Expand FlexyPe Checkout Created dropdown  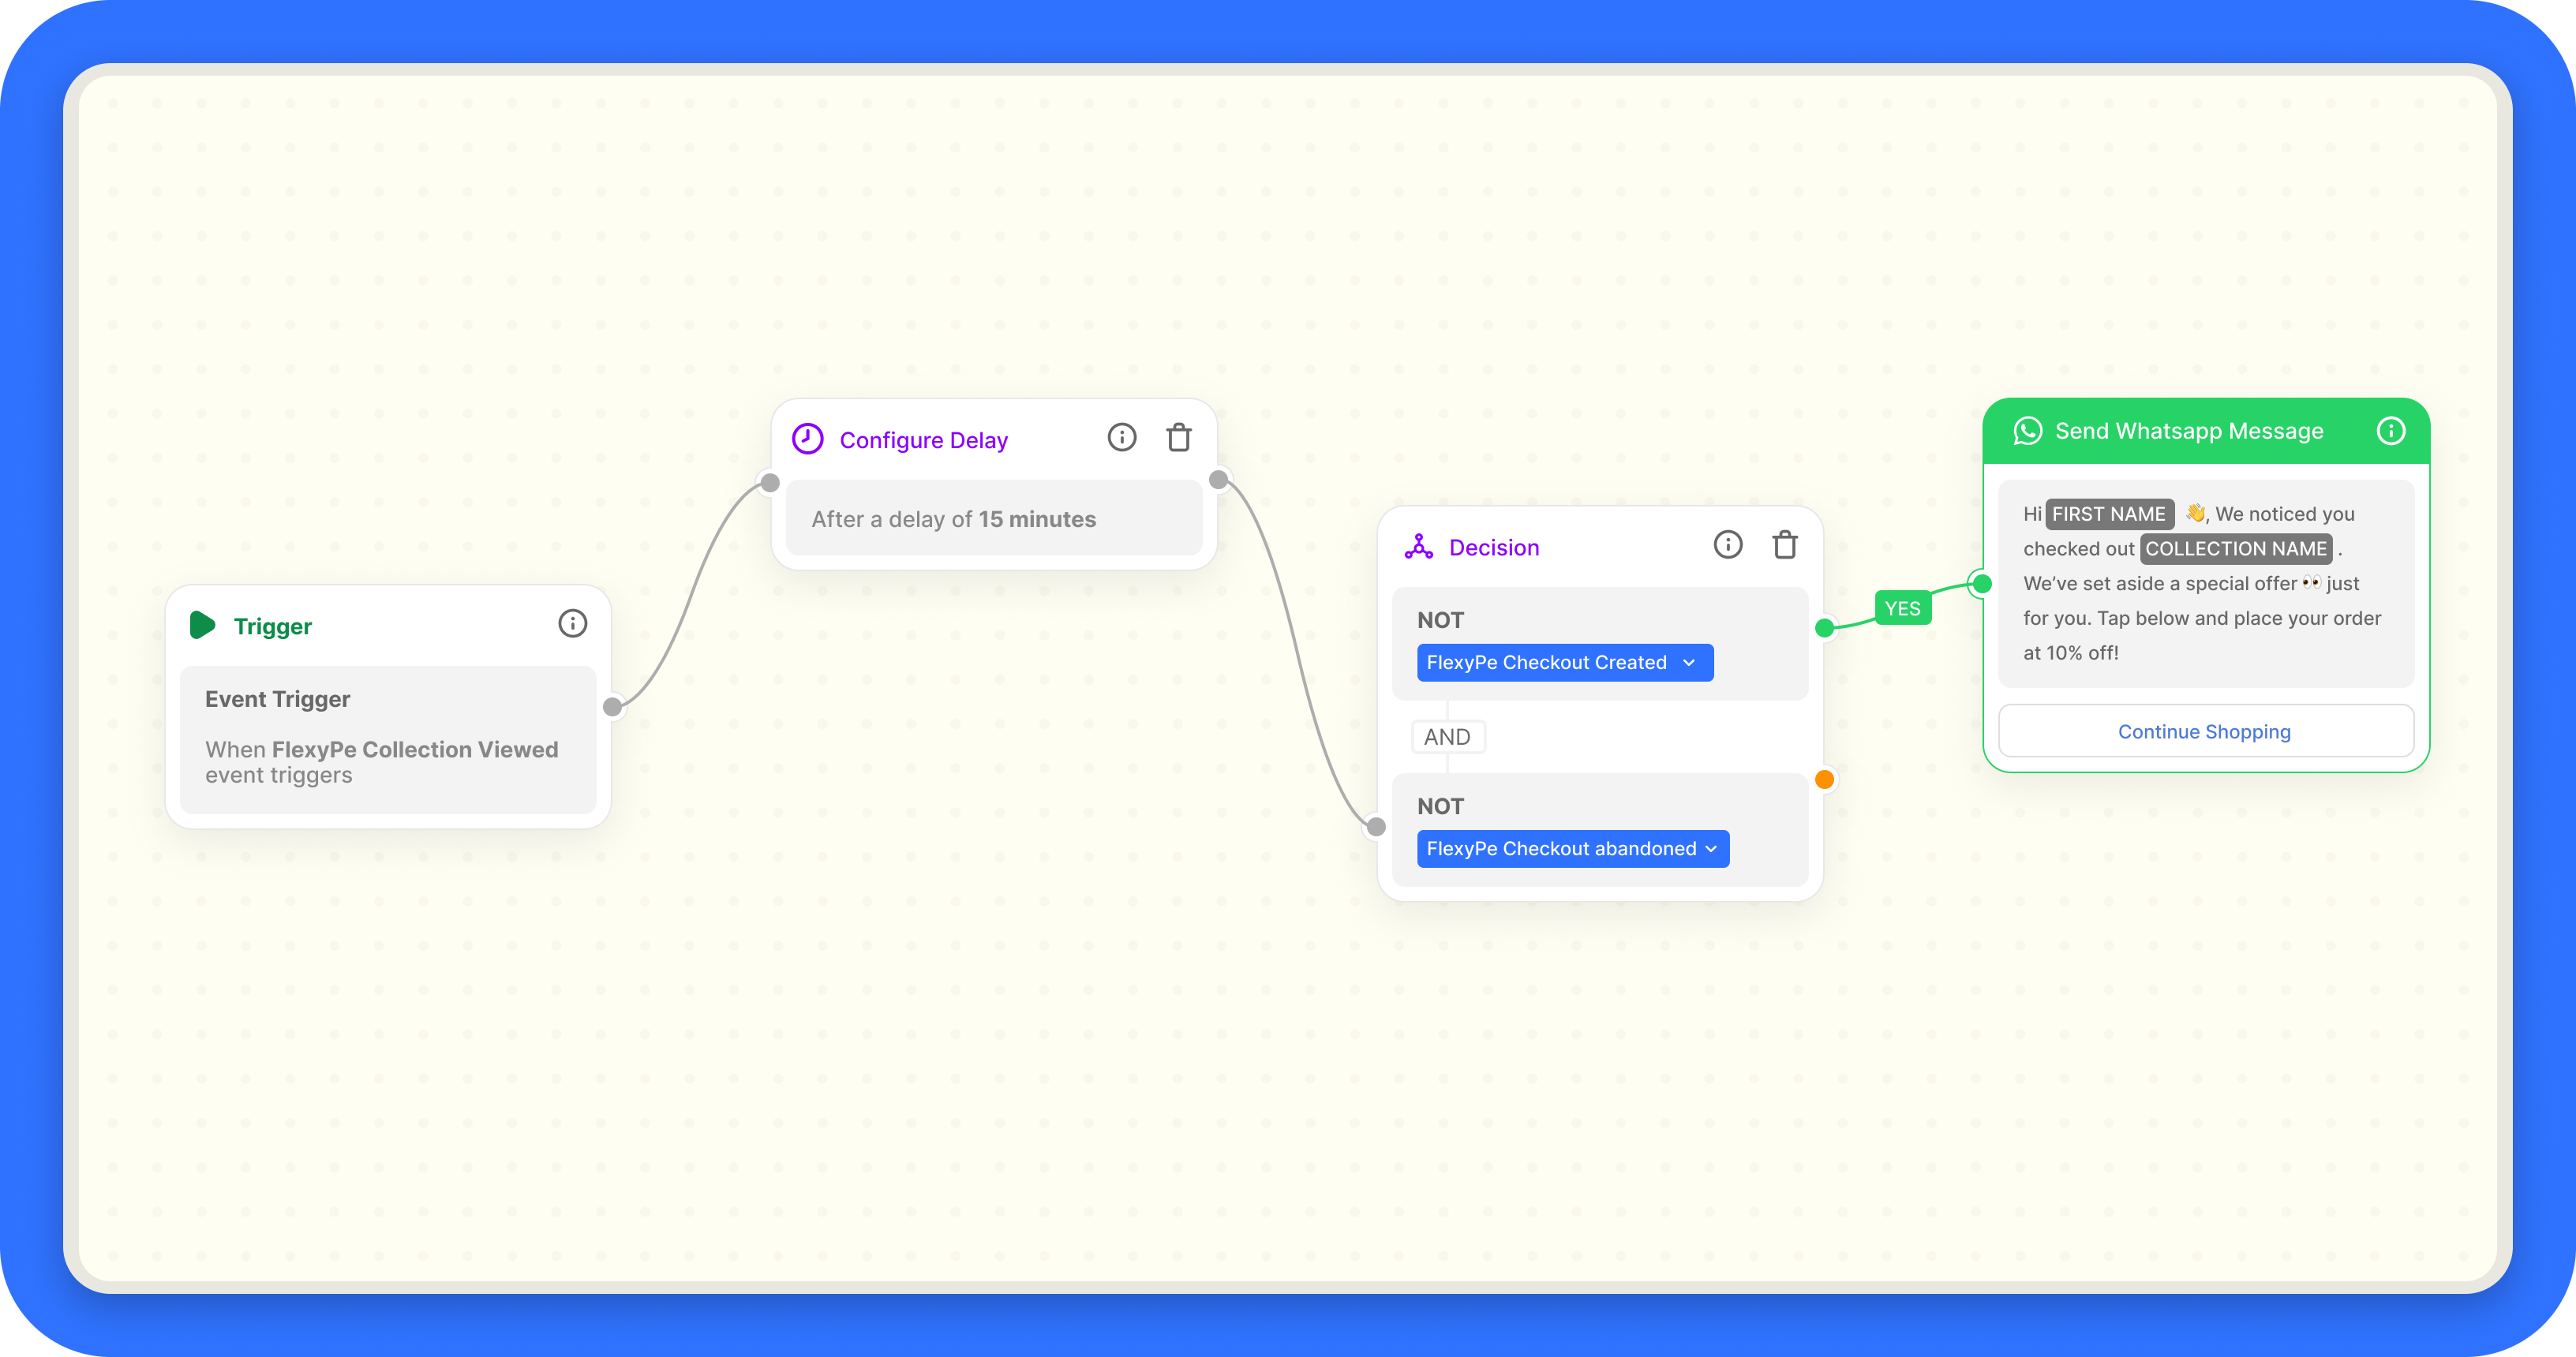pos(1564,663)
